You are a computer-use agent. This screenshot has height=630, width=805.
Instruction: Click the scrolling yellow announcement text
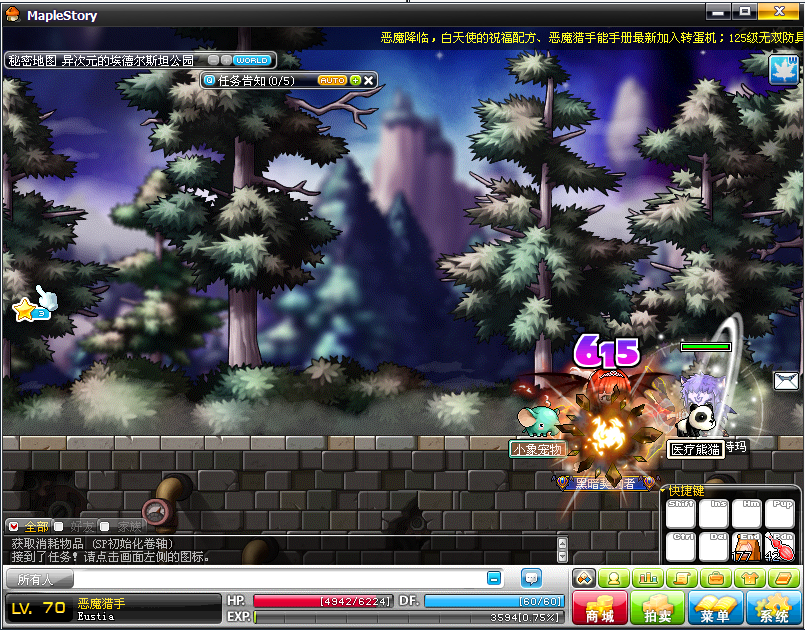pos(591,37)
